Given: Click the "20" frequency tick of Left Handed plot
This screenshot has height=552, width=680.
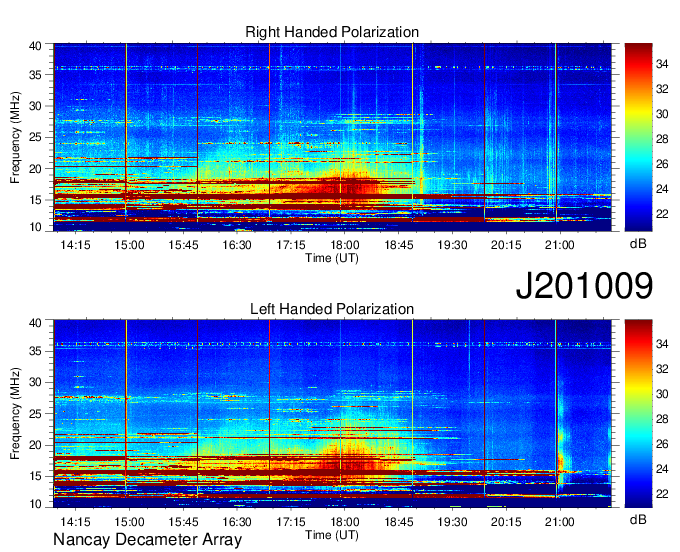Looking at the screenshot, I should [x=35, y=445].
